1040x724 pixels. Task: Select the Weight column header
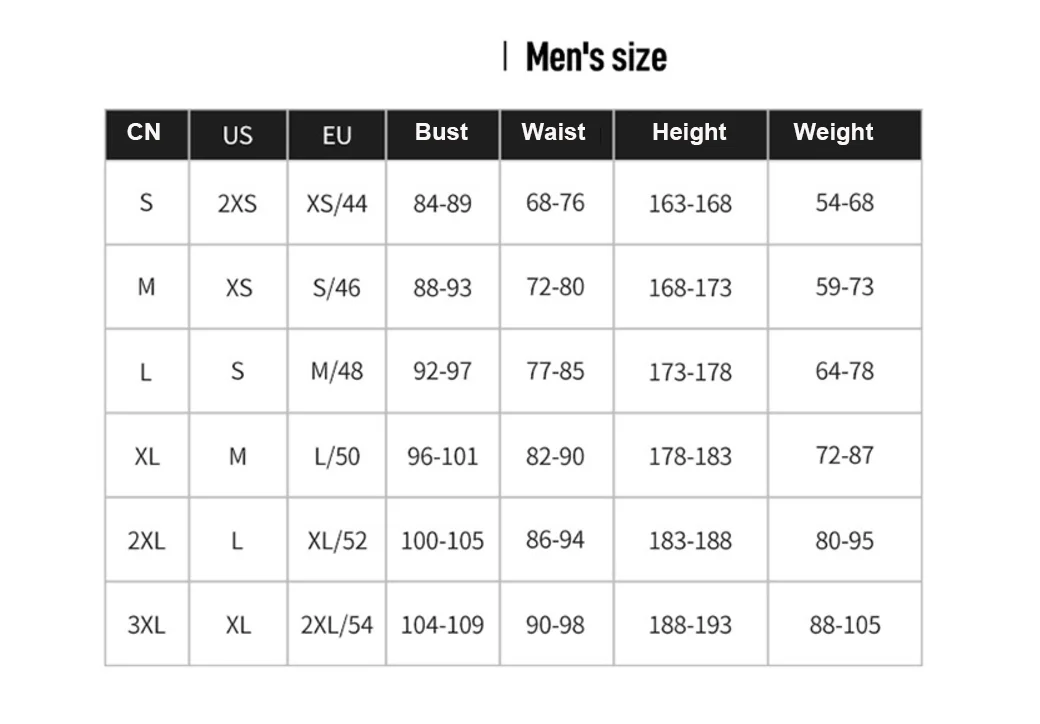point(833,133)
